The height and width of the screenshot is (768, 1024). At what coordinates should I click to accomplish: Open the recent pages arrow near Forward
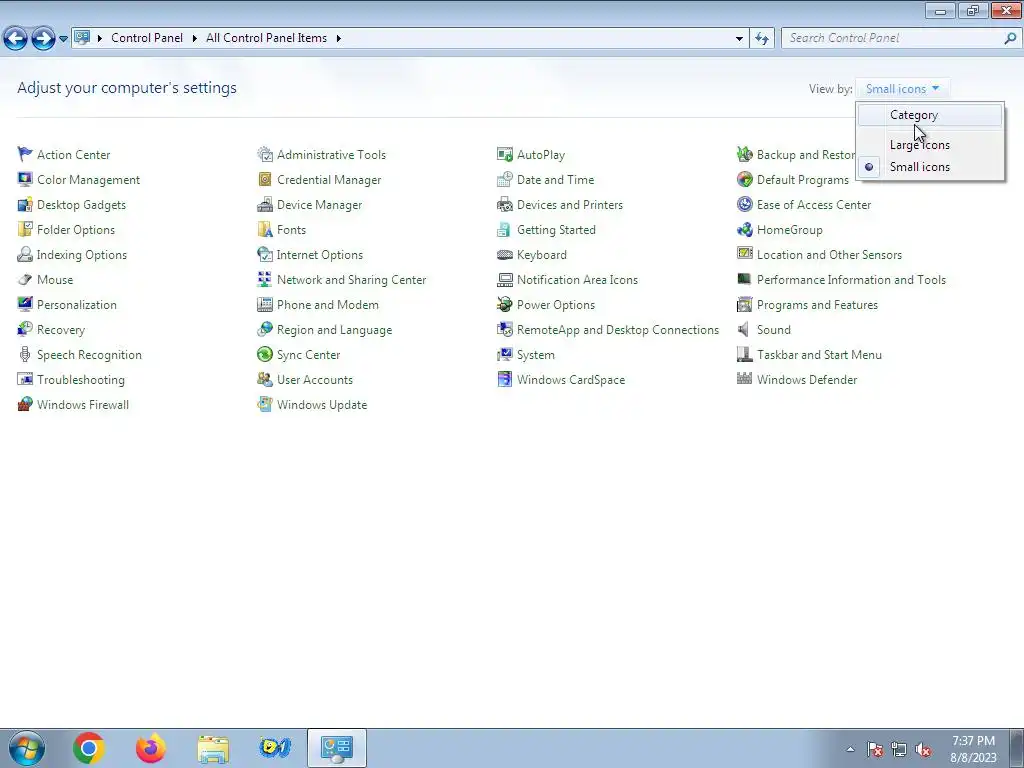point(63,39)
